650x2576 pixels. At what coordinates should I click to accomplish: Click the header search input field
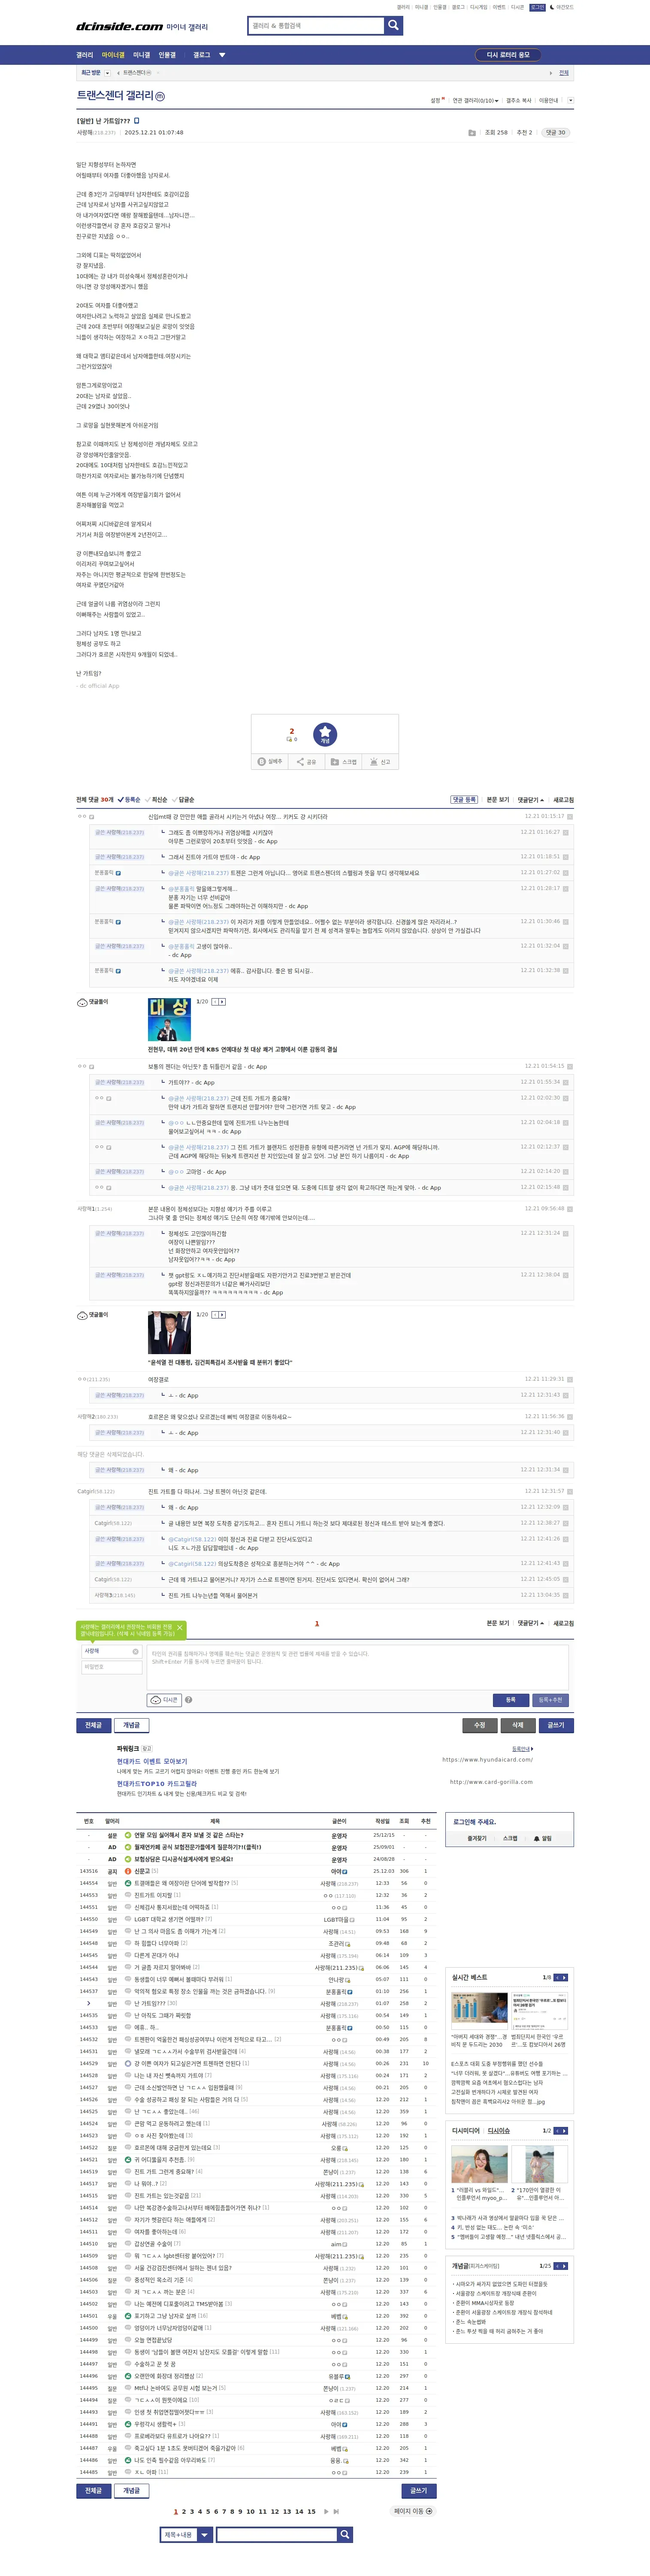(x=316, y=26)
